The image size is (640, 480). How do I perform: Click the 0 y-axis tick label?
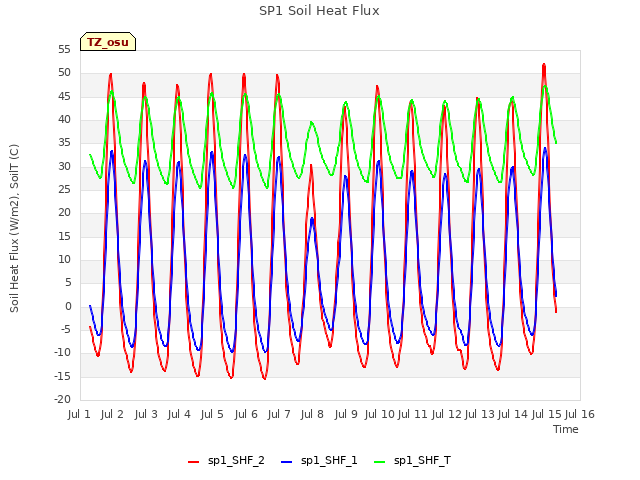pyautogui.click(x=68, y=306)
